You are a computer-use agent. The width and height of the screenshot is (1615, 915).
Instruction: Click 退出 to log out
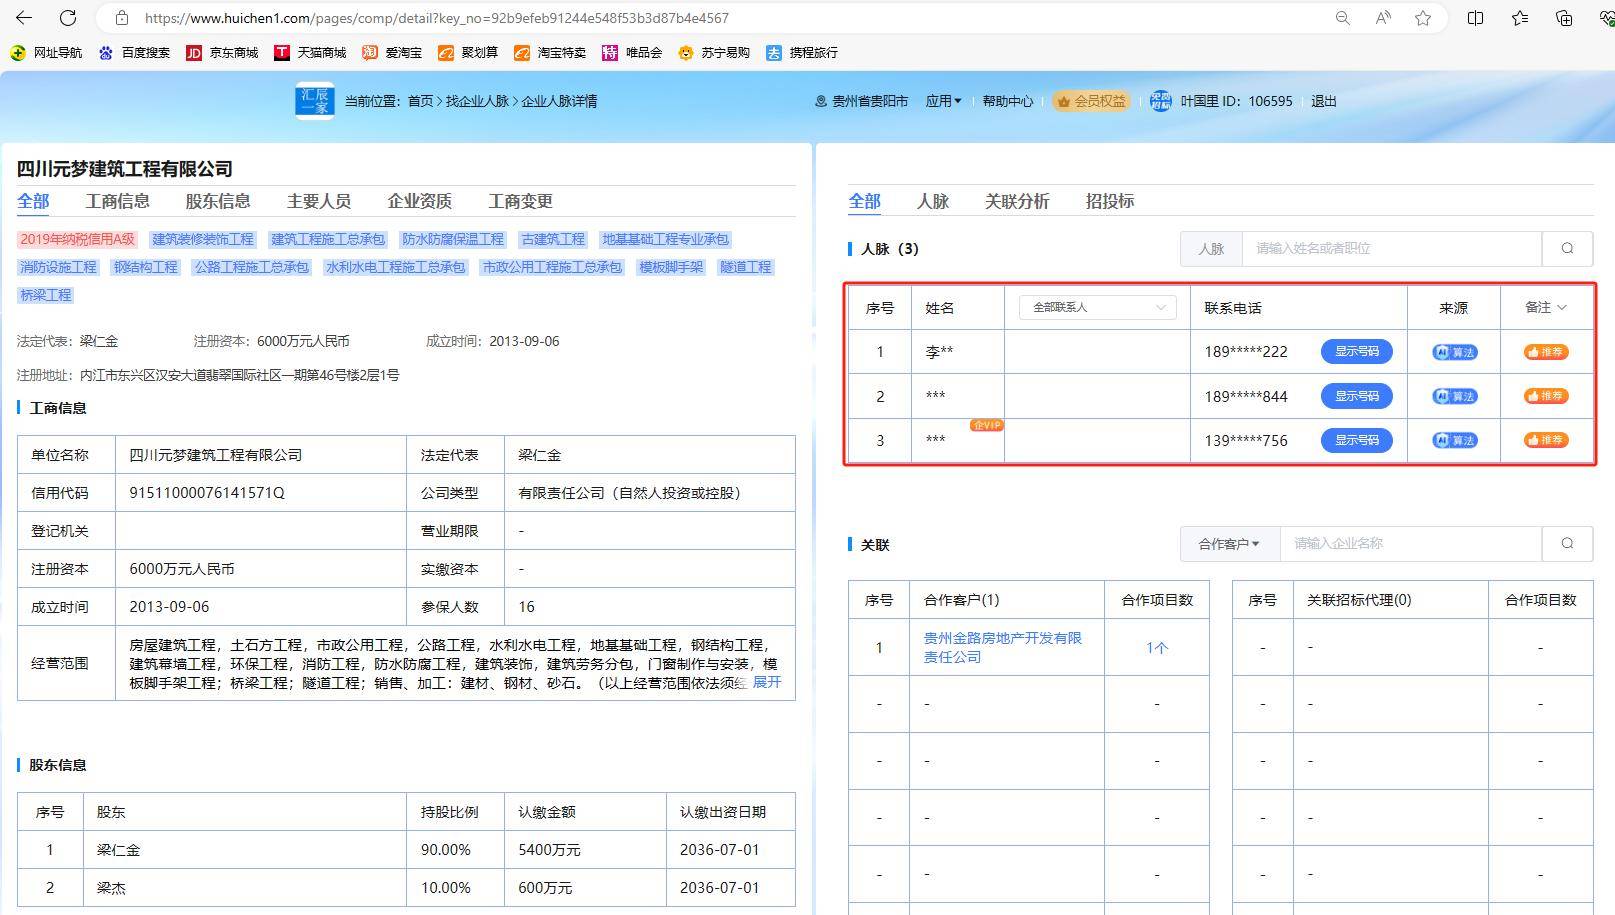(1323, 101)
